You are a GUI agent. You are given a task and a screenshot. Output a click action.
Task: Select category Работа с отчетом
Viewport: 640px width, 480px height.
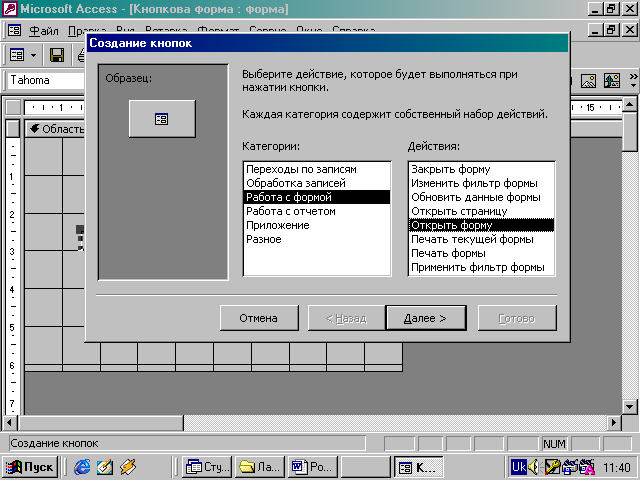[x=317, y=211]
